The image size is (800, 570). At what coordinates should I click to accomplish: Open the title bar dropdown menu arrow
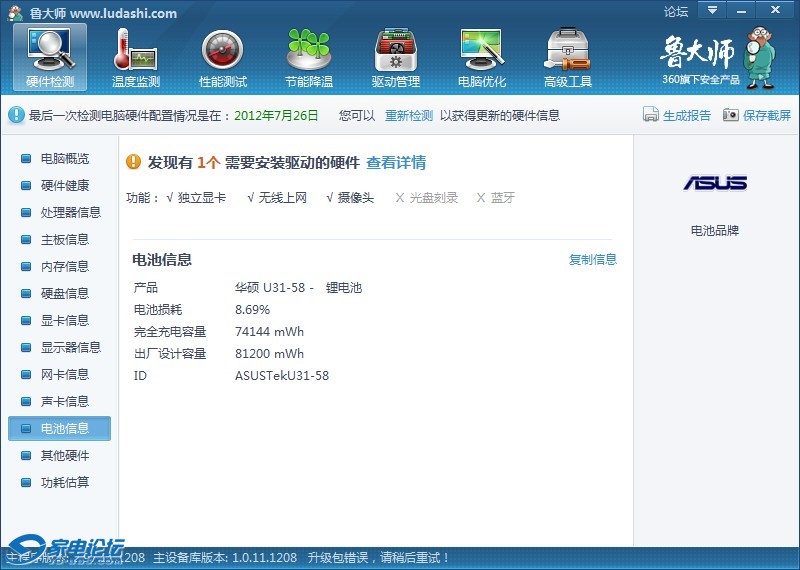coord(712,10)
